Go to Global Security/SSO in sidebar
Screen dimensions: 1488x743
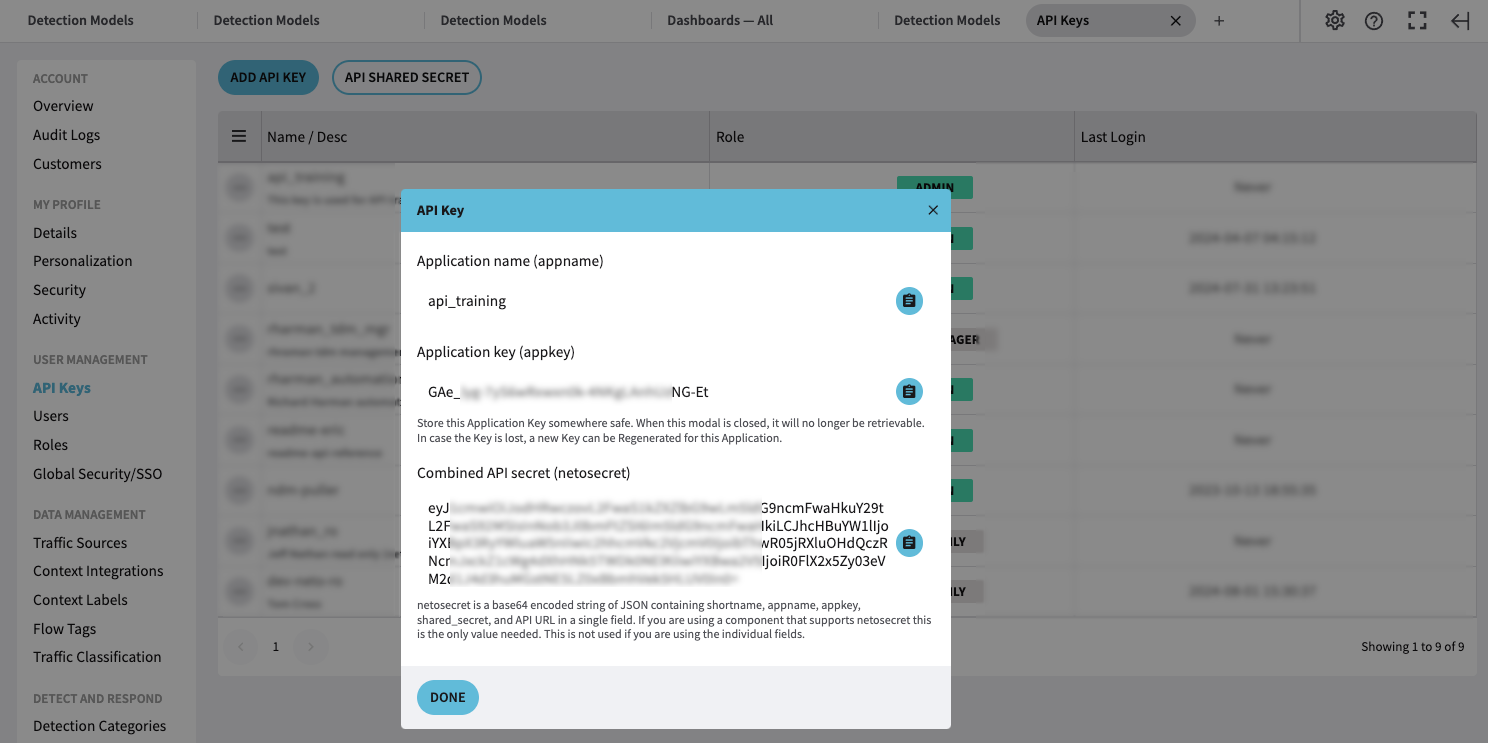[x=97, y=474]
